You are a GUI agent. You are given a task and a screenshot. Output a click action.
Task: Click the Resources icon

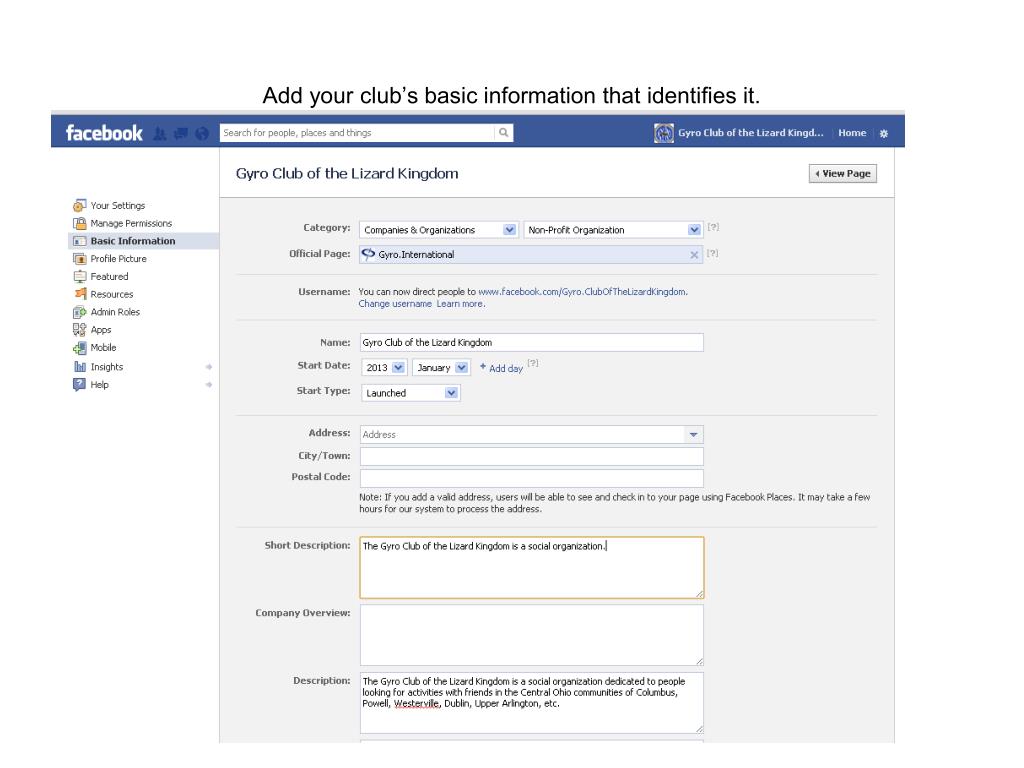tap(80, 294)
